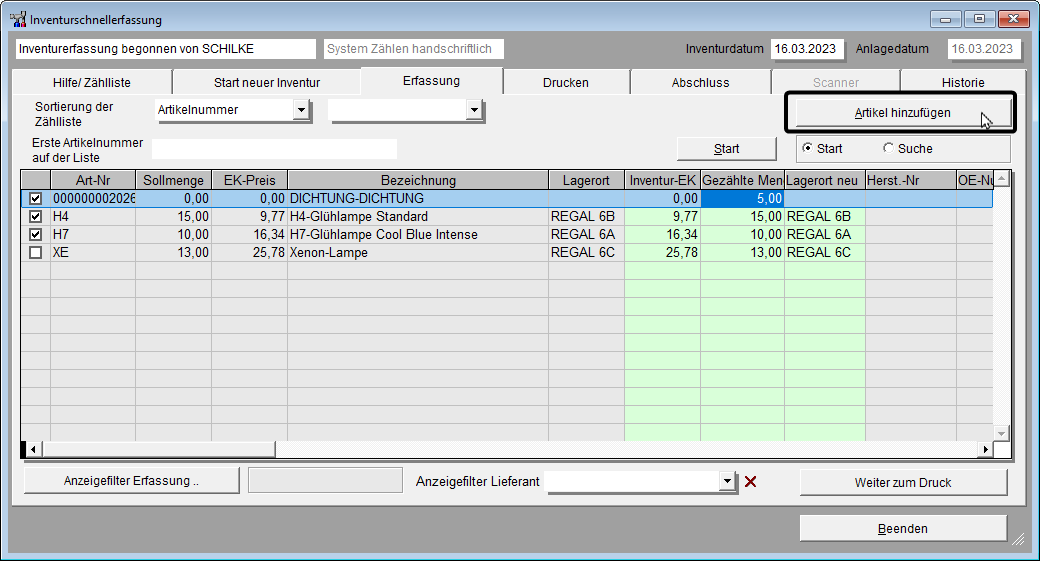Click the Bezeichnung column header

click(418, 180)
